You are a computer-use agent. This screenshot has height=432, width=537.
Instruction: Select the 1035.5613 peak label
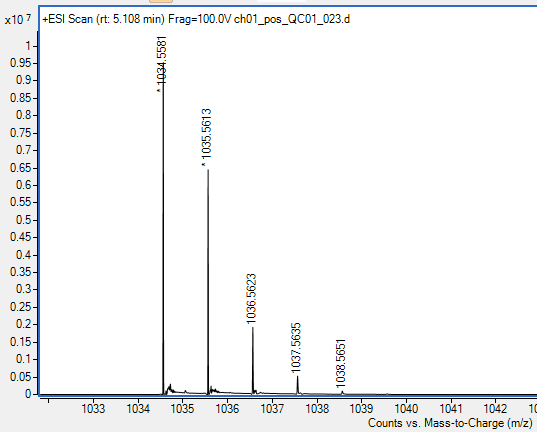coord(206,134)
